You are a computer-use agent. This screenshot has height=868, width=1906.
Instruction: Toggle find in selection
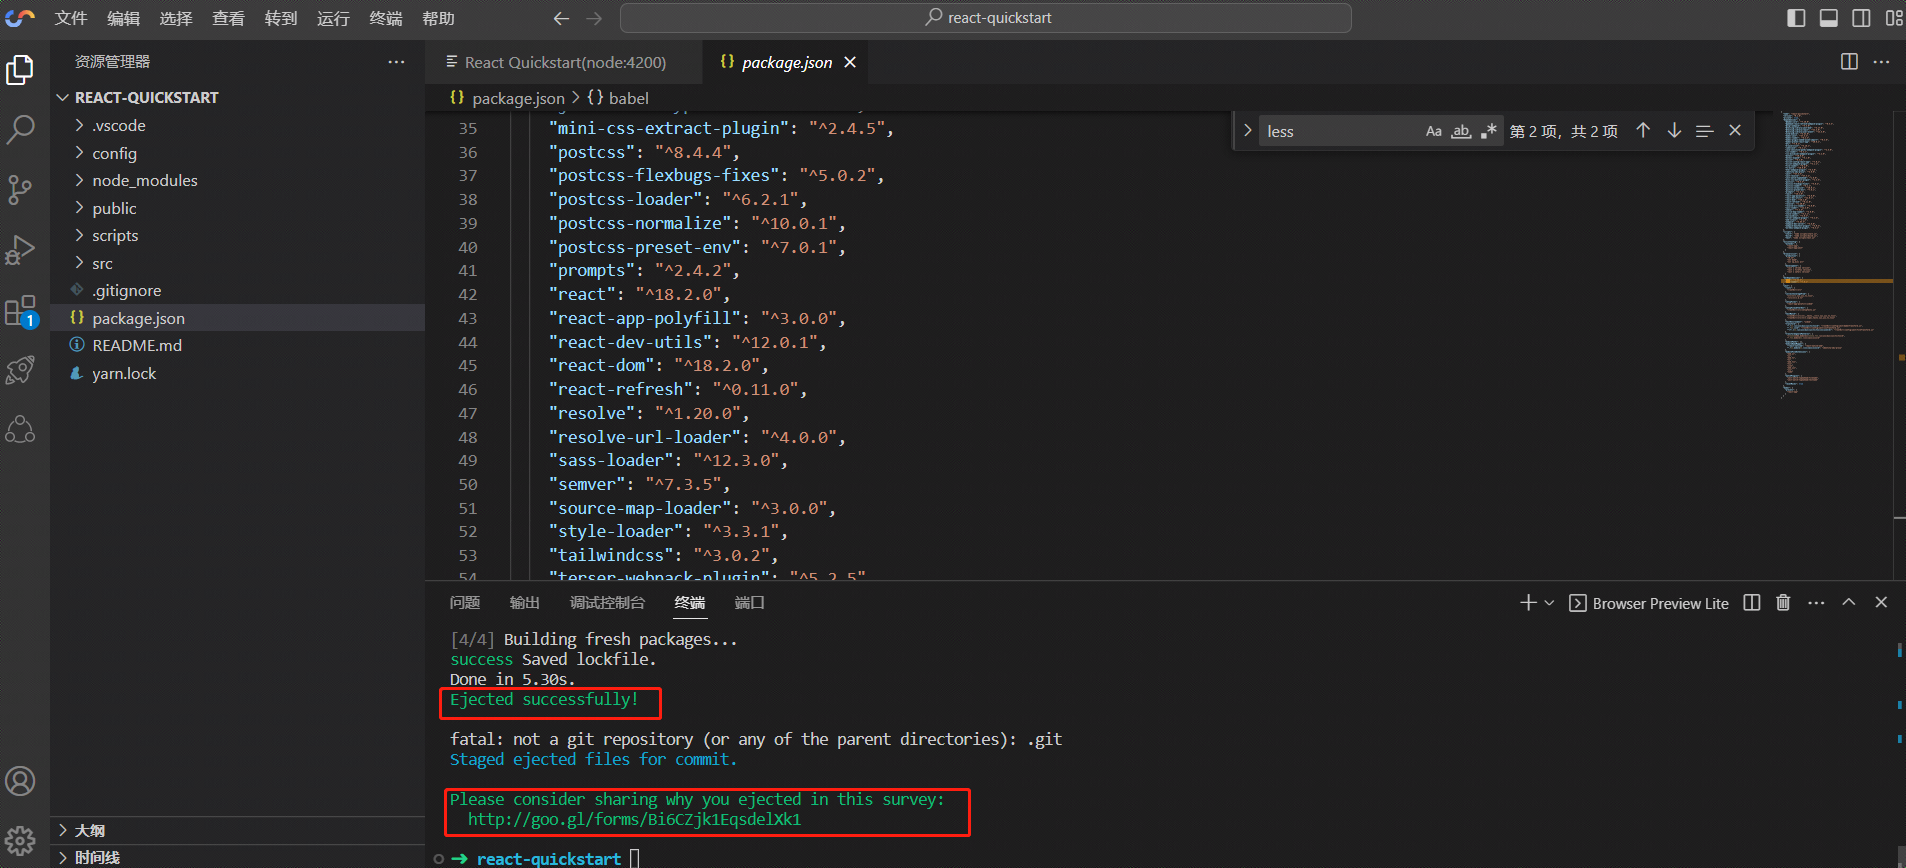tap(1705, 131)
